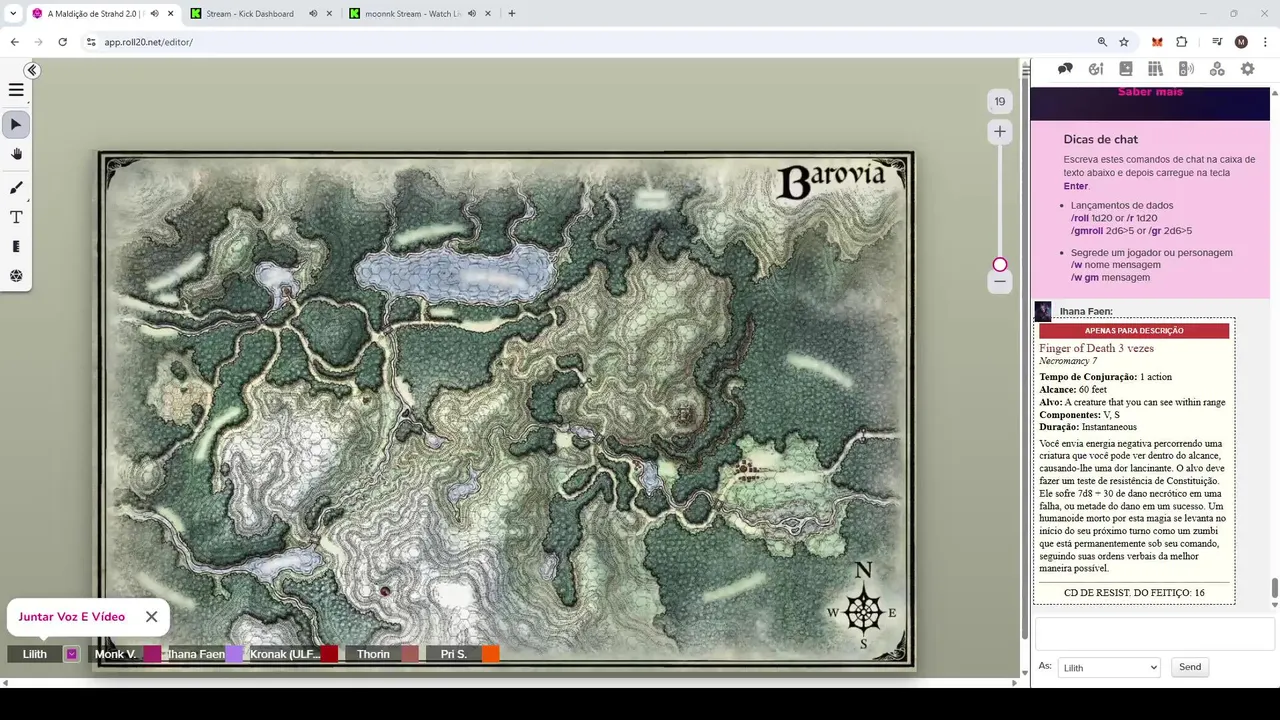
Task: Select the Kronak (ULF... player tag
Action: (x=285, y=654)
